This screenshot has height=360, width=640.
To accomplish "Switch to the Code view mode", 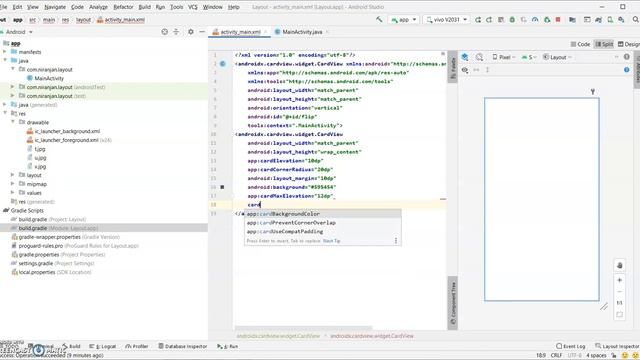I will (580, 44).
